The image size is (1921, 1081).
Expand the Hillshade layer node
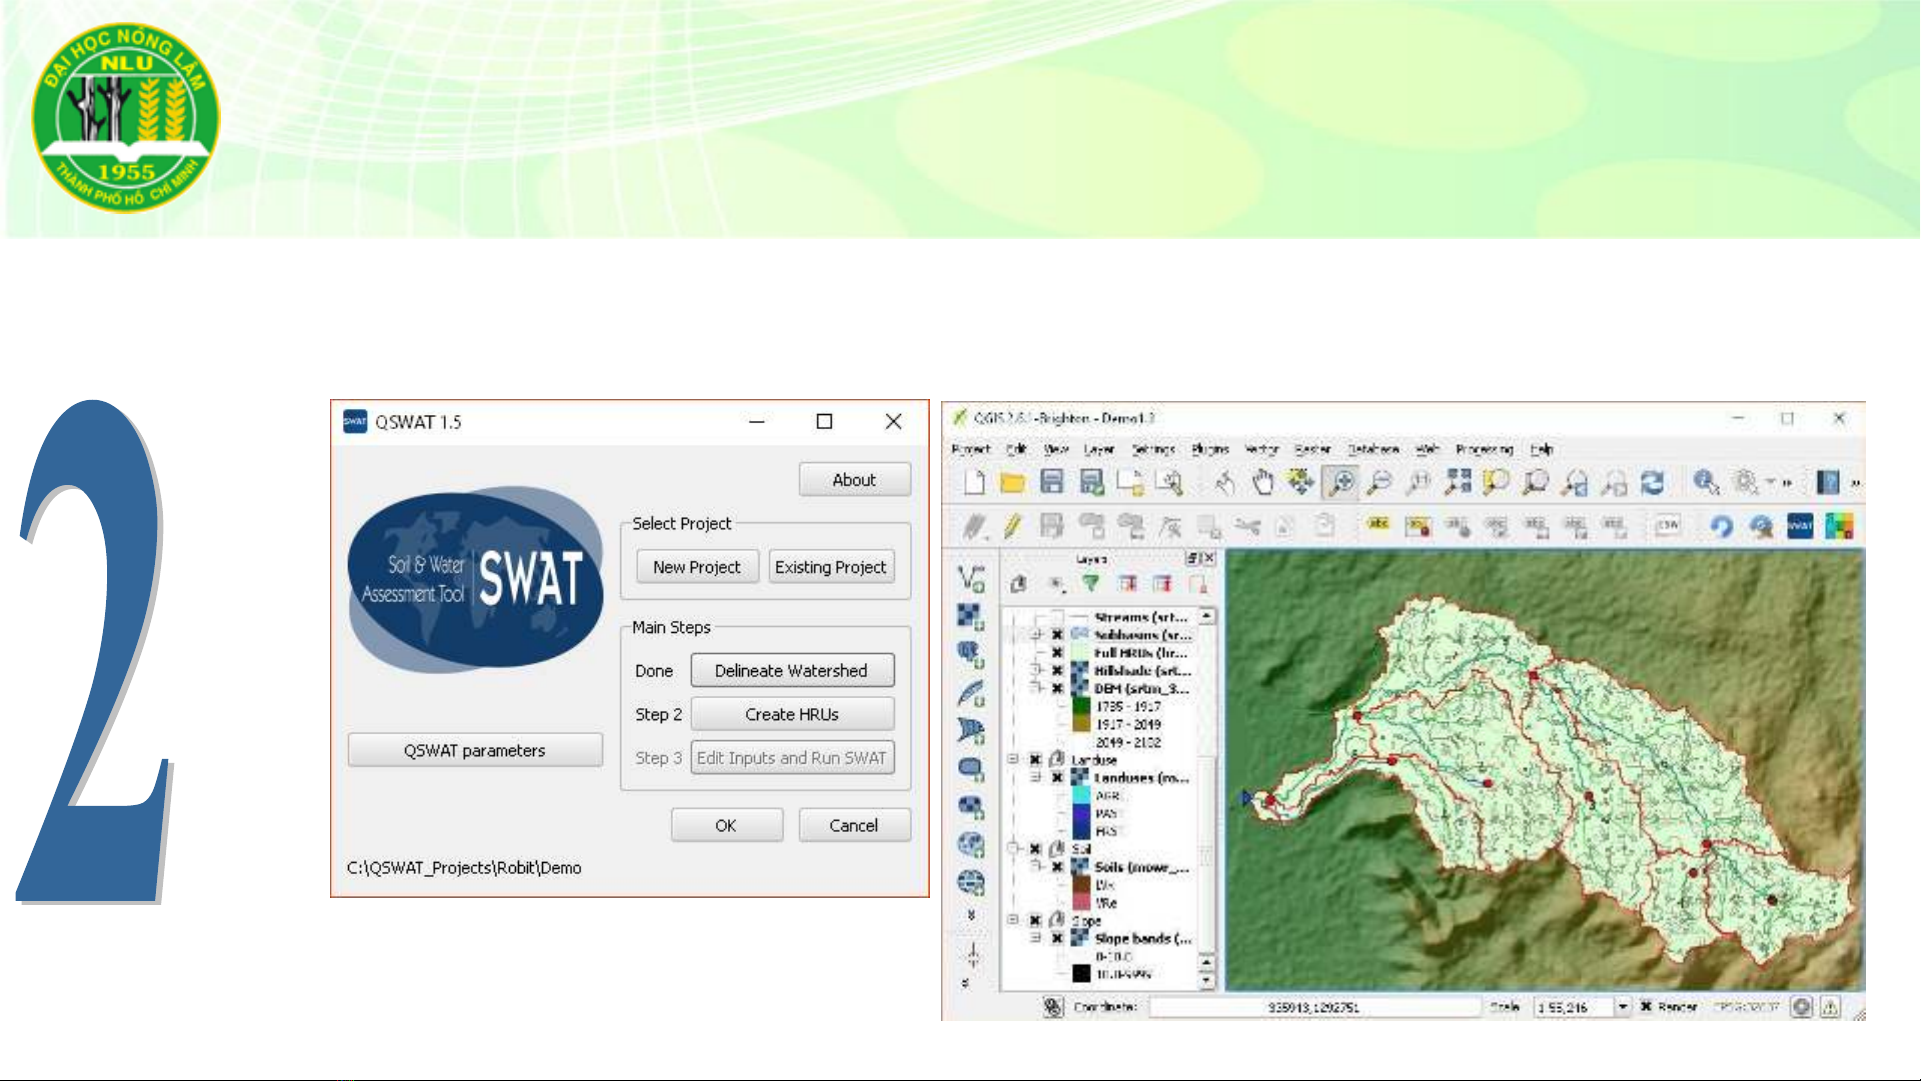click(1036, 671)
